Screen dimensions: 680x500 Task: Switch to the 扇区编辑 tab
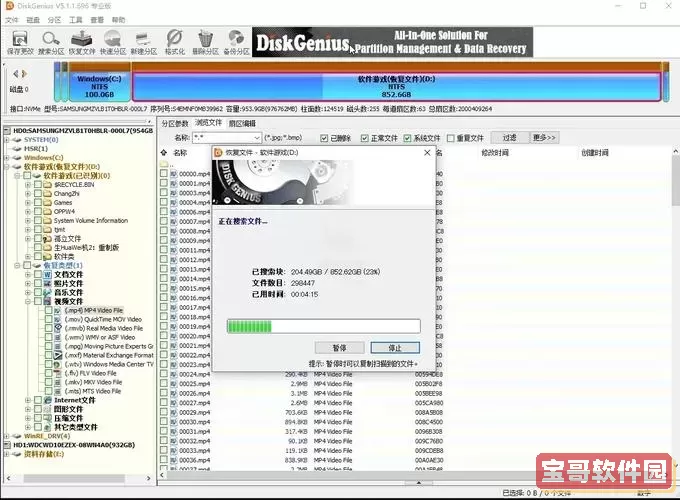tap(242, 124)
